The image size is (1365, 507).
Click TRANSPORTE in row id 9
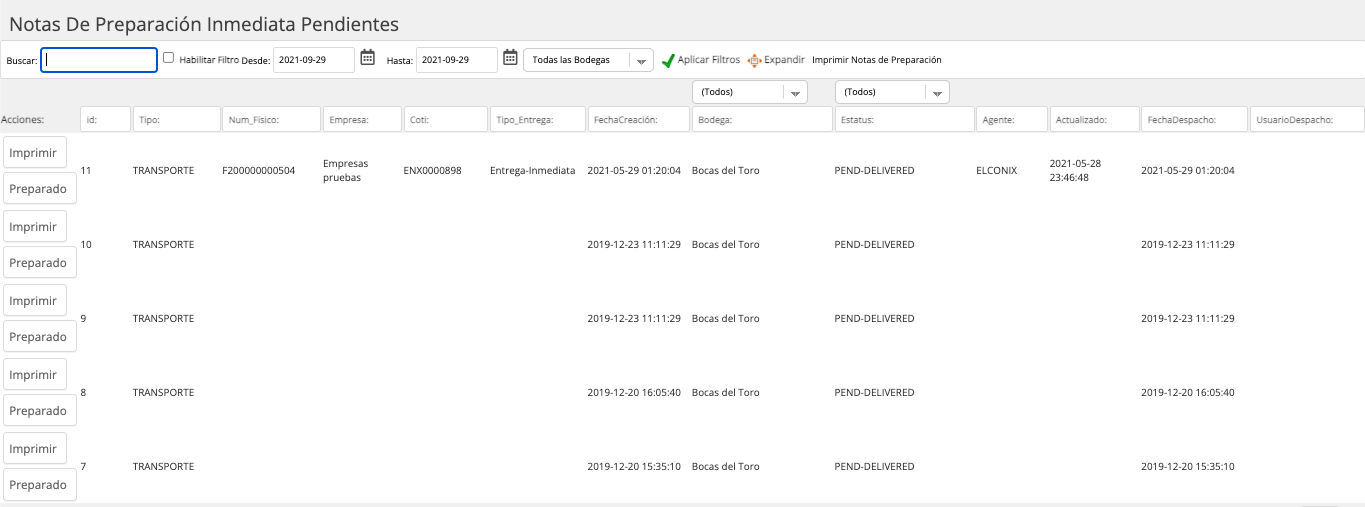(163, 318)
